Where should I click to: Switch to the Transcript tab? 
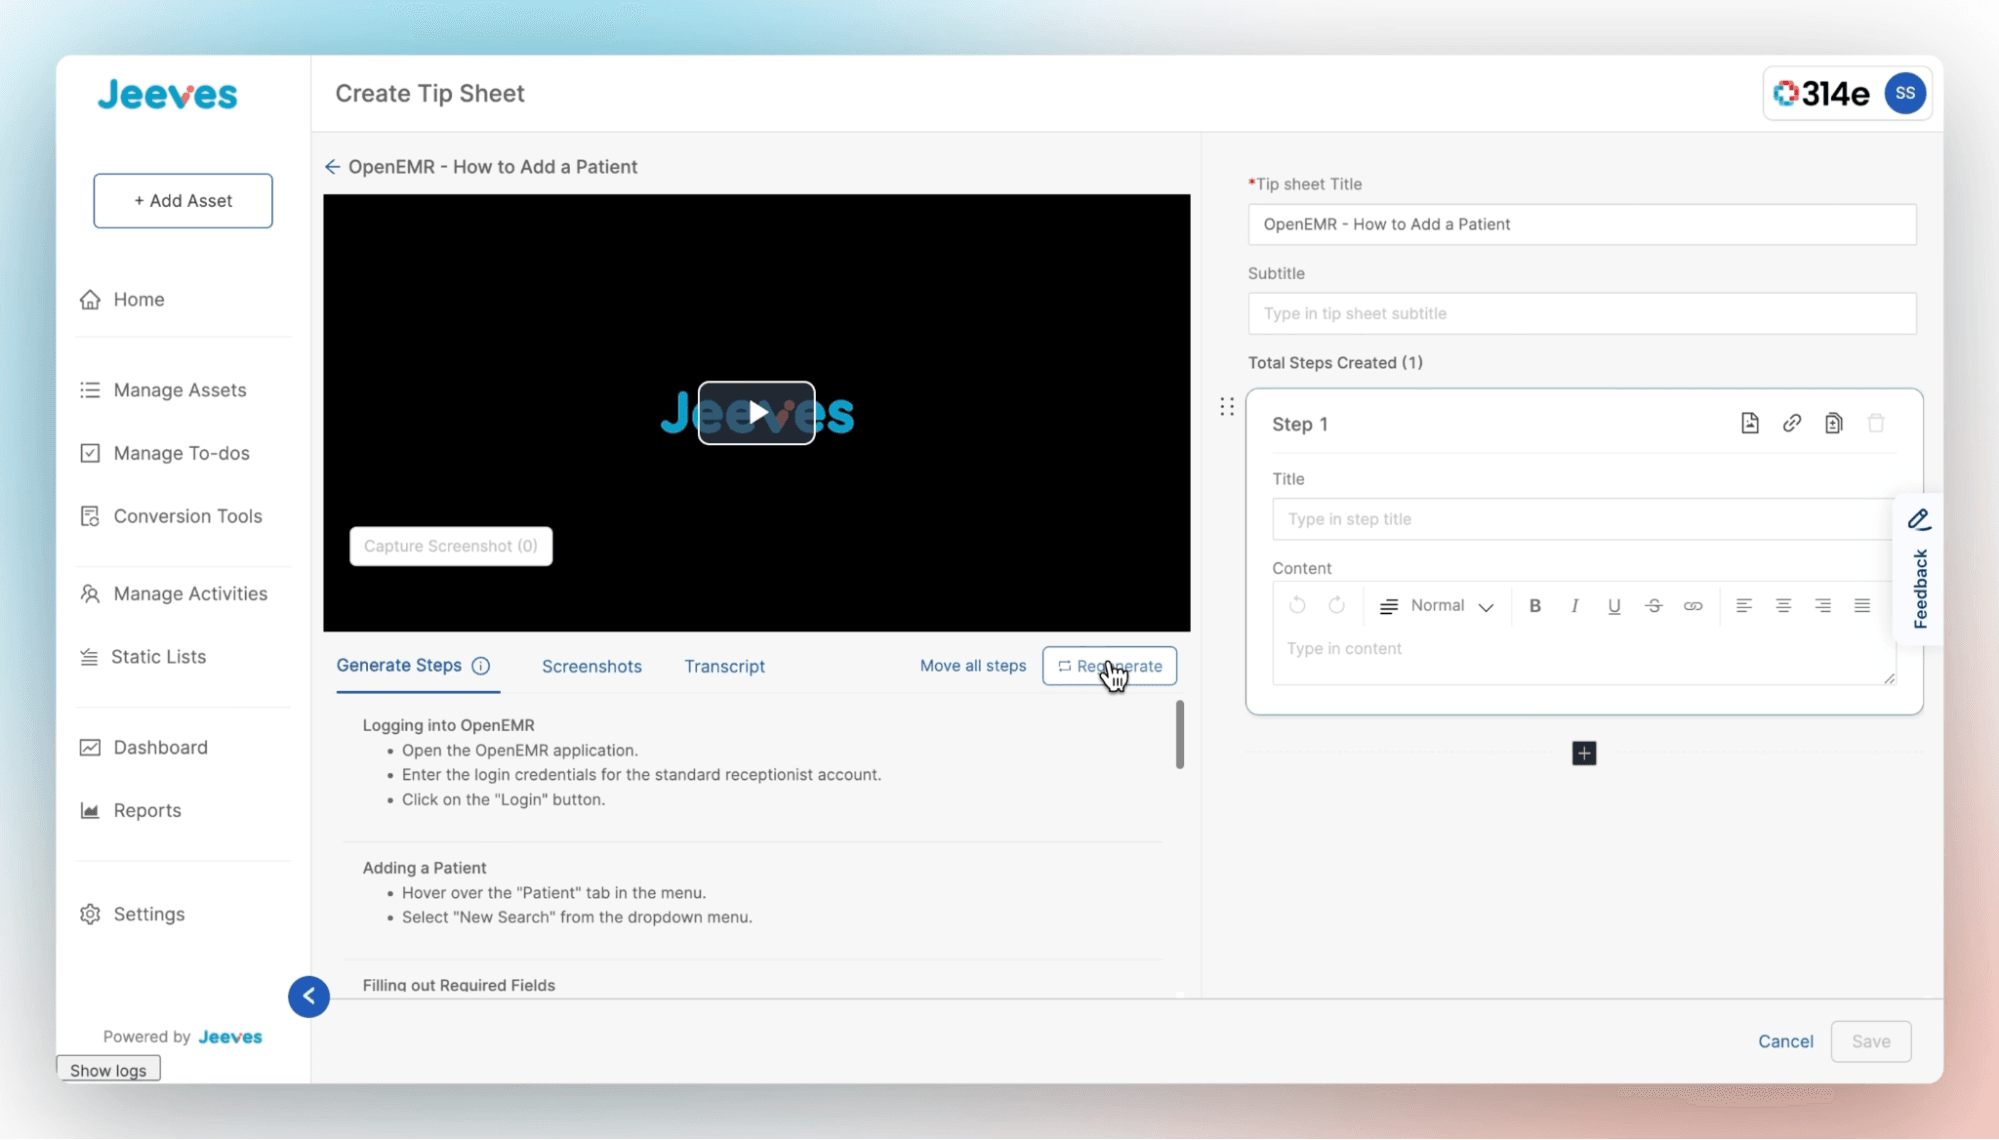(724, 667)
